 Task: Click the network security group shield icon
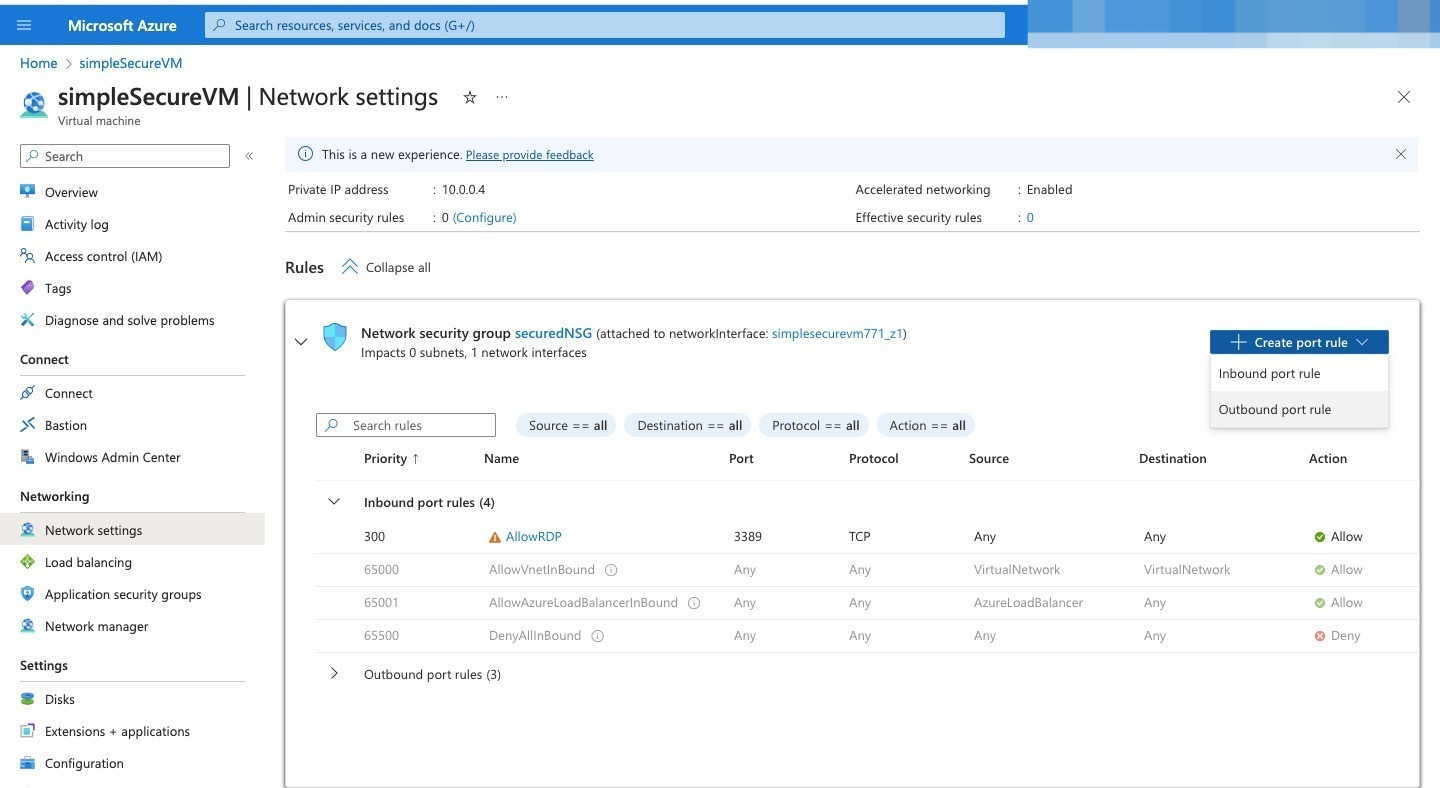tap(335, 337)
